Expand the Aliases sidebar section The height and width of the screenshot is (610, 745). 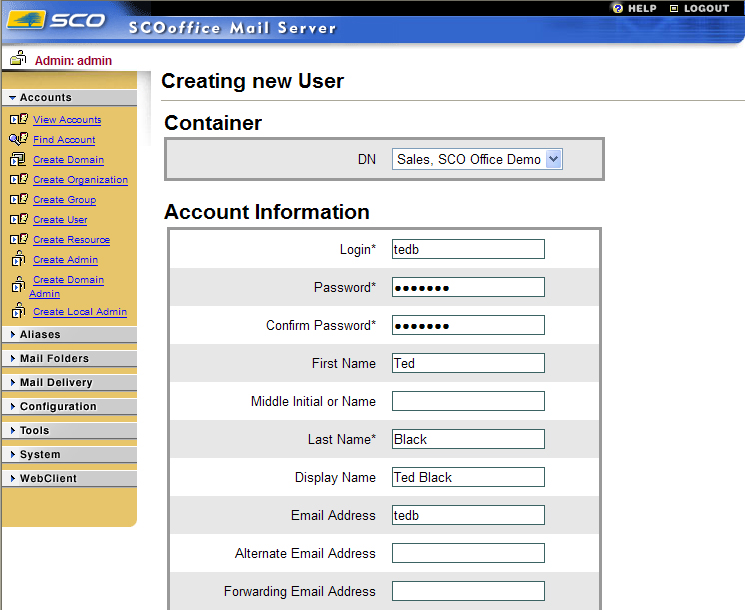point(40,335)
